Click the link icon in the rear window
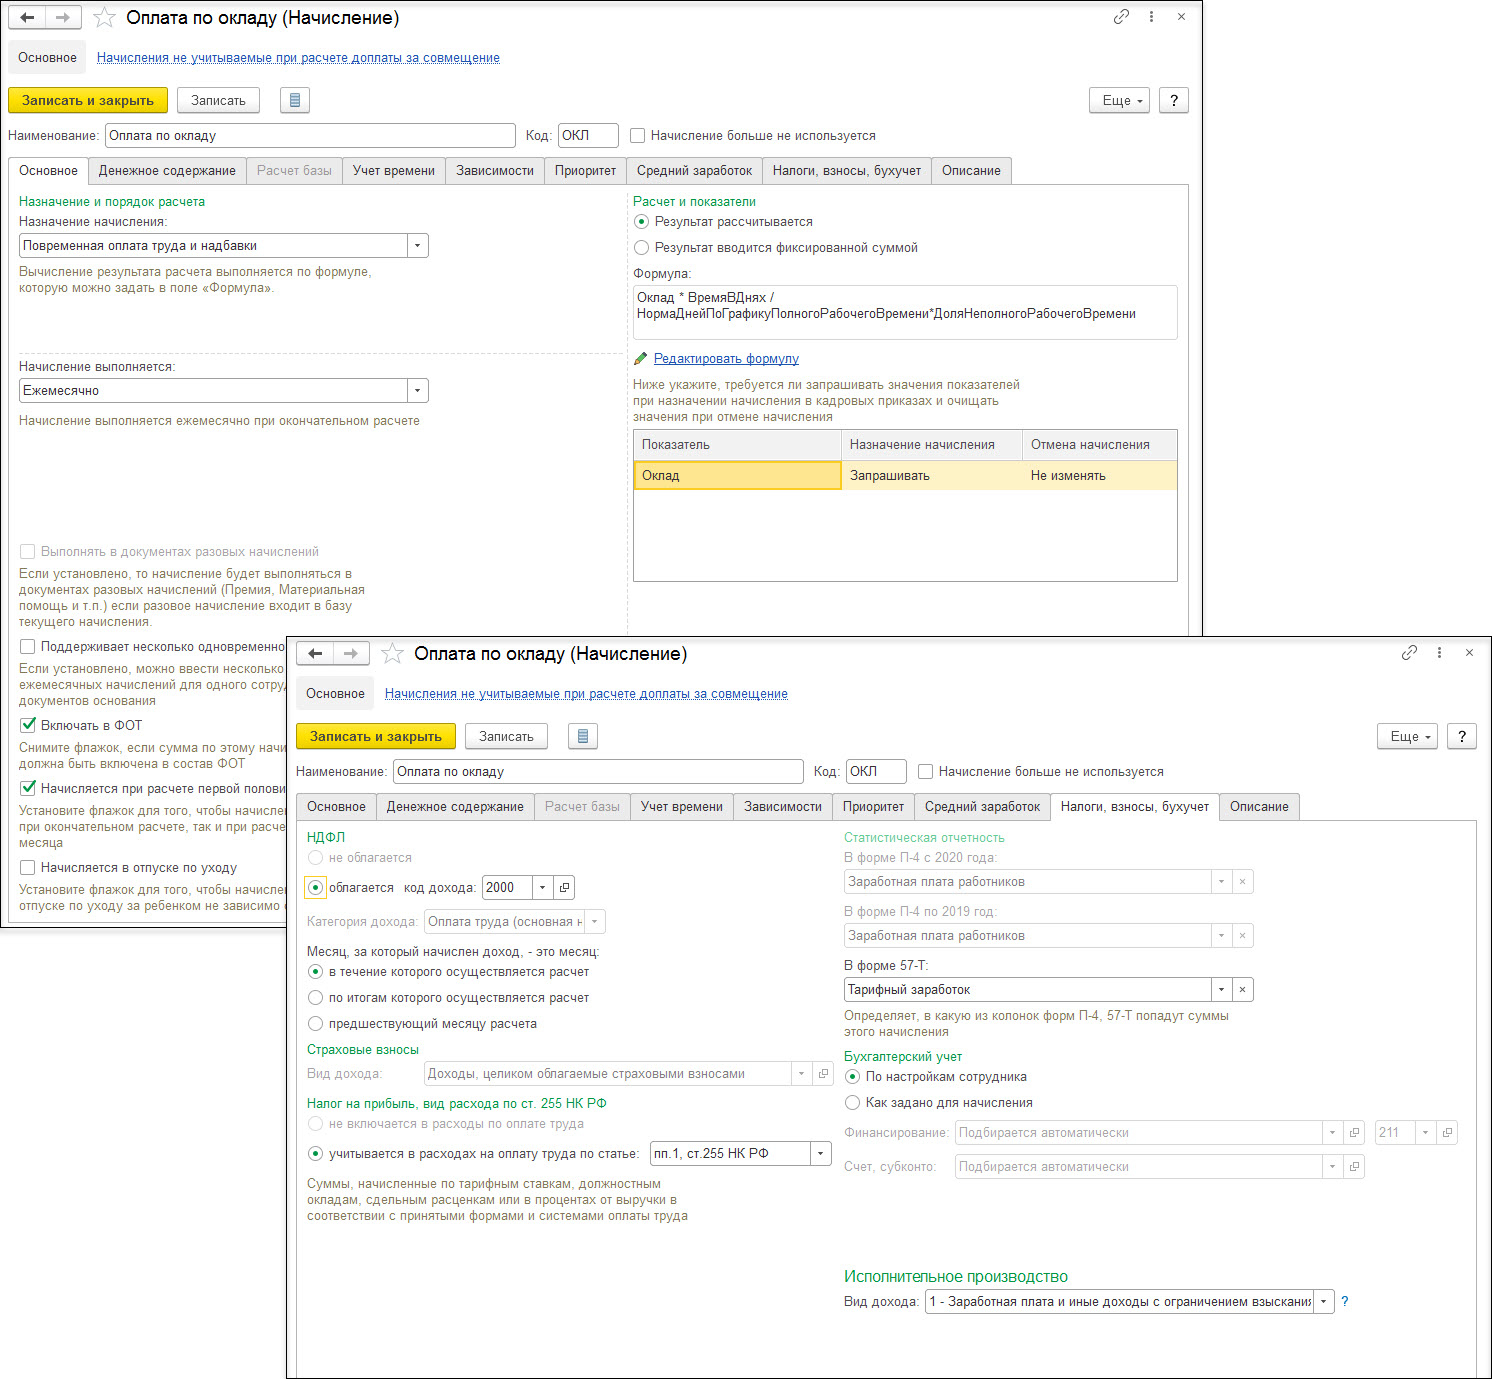1492x1379 pixels. [x=1121, y=17]
